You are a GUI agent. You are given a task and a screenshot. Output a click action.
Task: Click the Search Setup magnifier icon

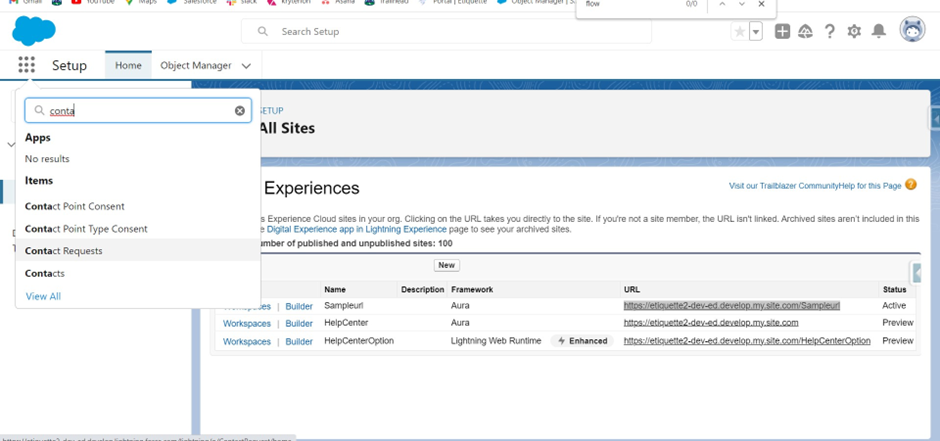point(263,31)
